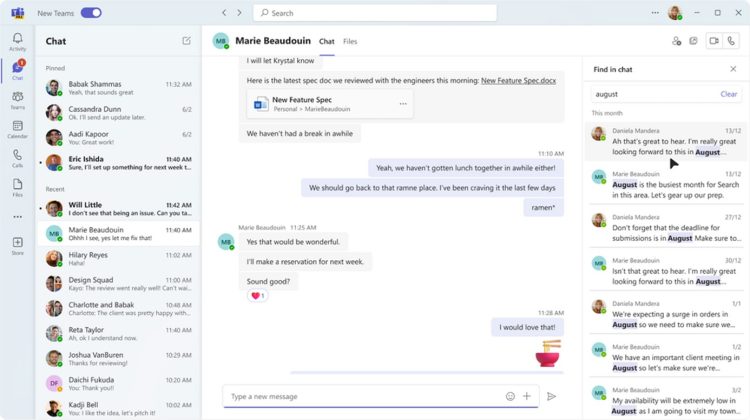Clear the august search term

pos(728,94)
